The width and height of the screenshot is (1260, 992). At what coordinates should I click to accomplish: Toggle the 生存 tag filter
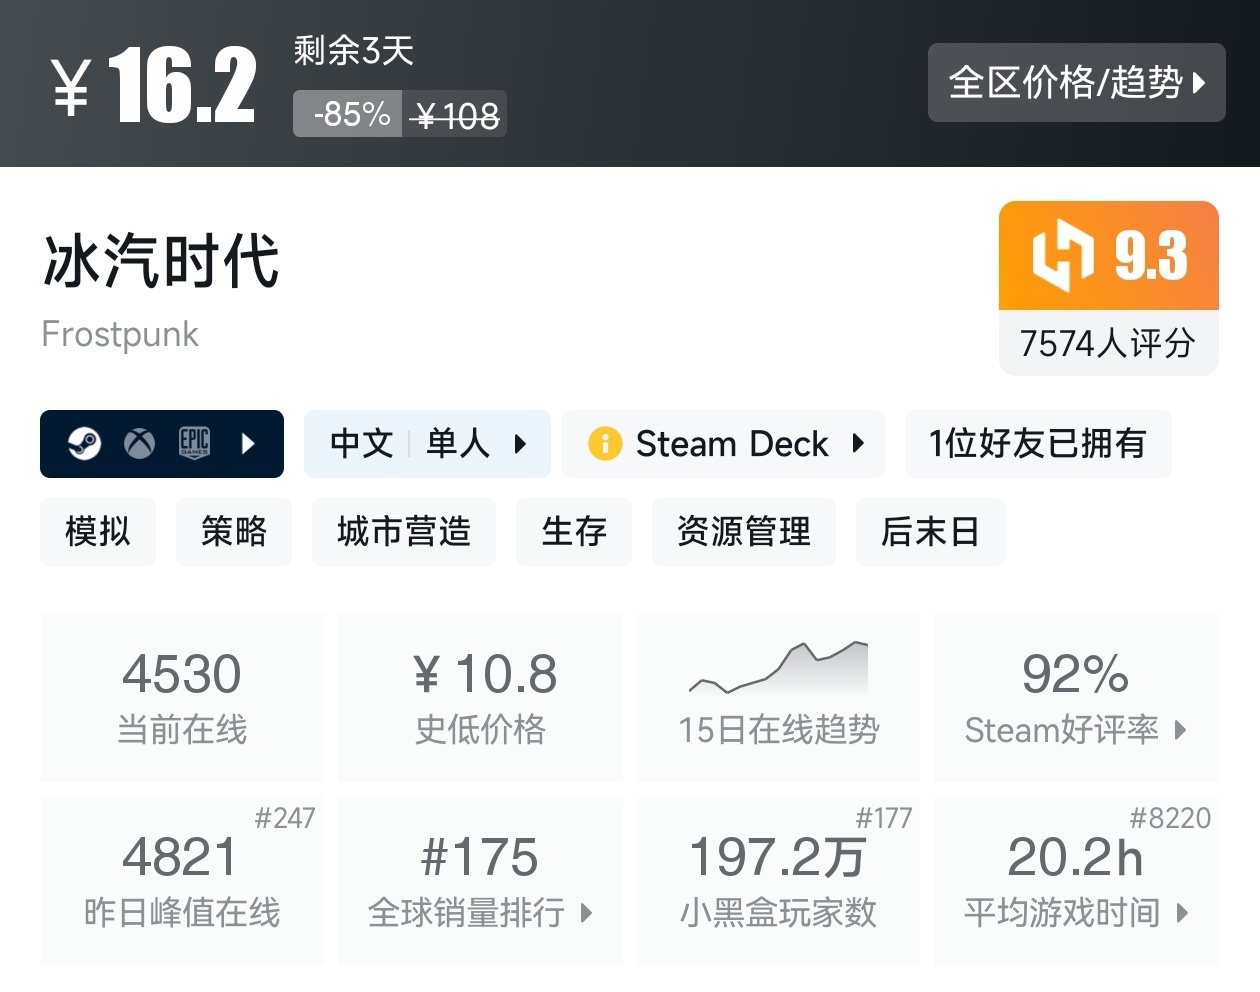coord(574,532)
